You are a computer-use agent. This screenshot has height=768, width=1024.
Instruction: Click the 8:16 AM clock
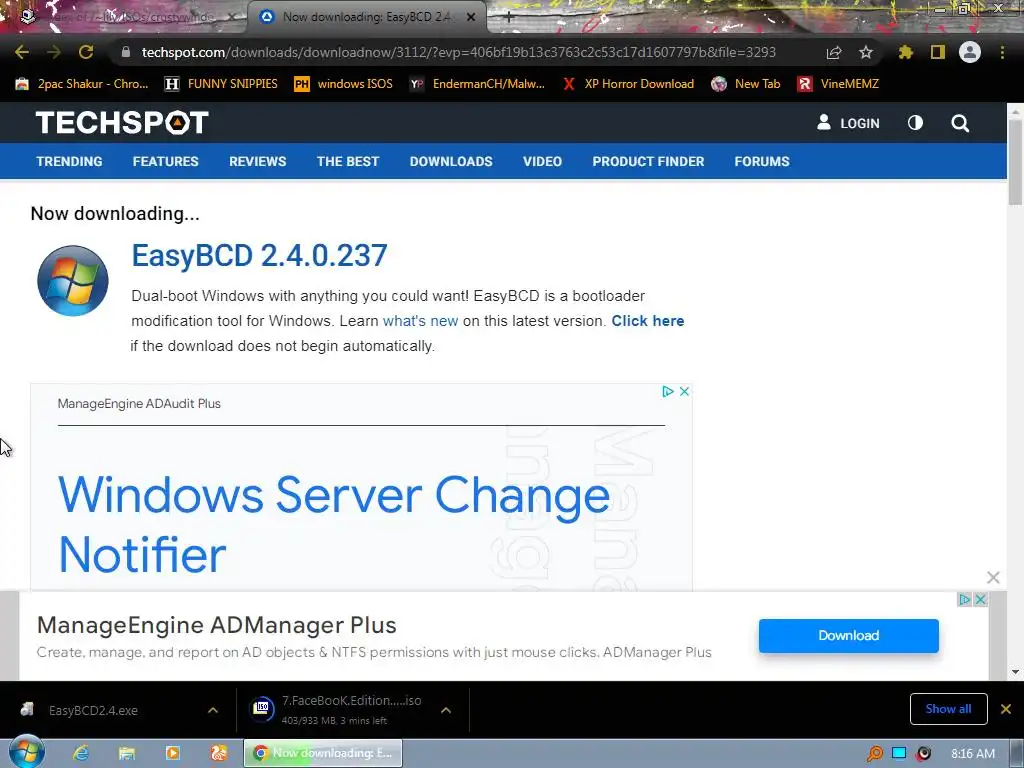(x=973, y=754)
